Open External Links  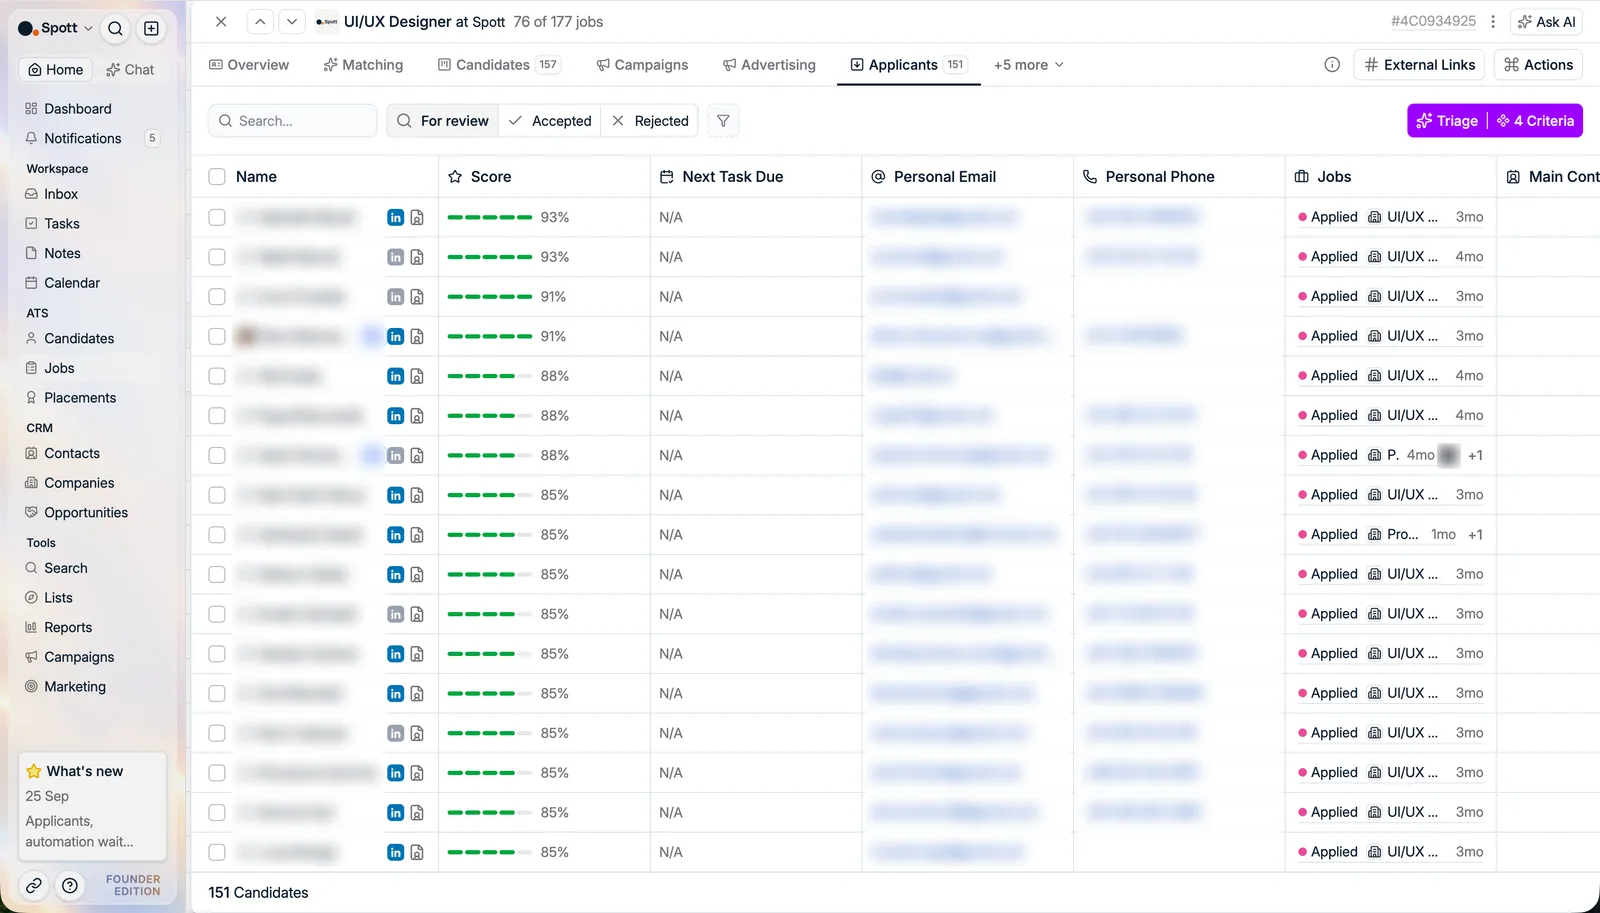click(1419, 65)
